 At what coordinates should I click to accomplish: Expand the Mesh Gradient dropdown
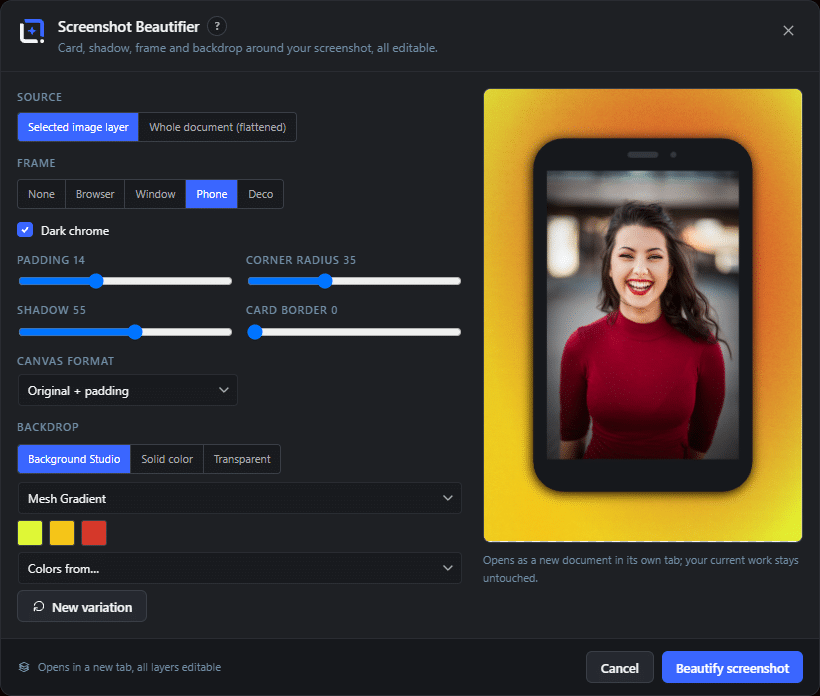coord(240,498)
